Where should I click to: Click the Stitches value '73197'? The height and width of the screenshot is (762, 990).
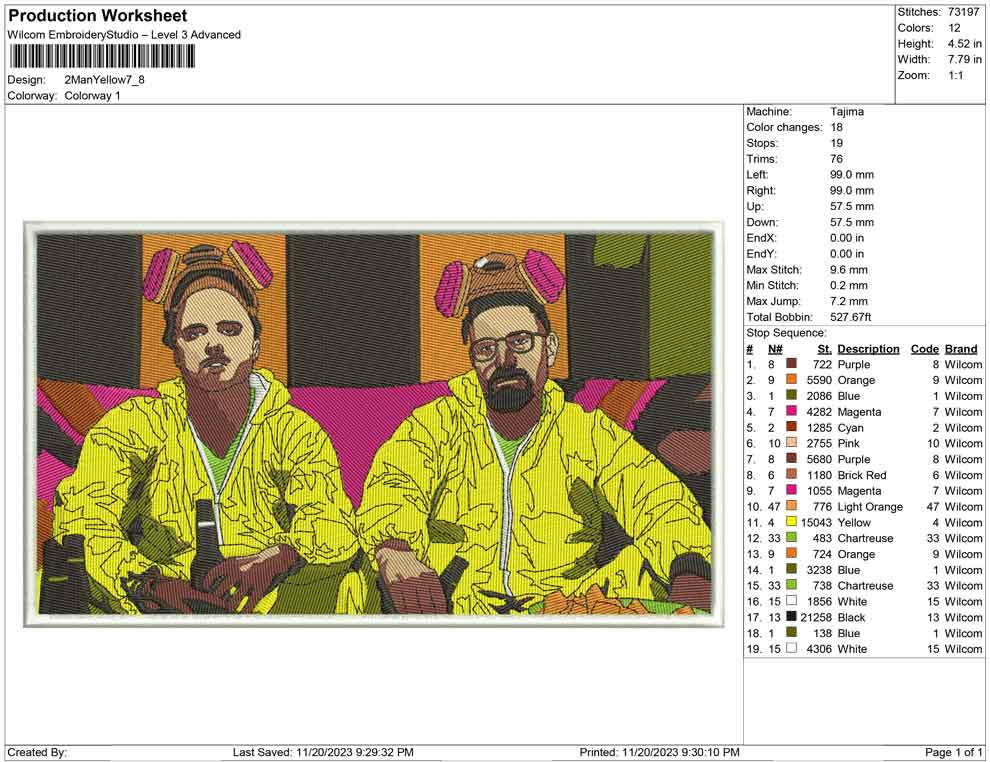click(x=963, y=12)
